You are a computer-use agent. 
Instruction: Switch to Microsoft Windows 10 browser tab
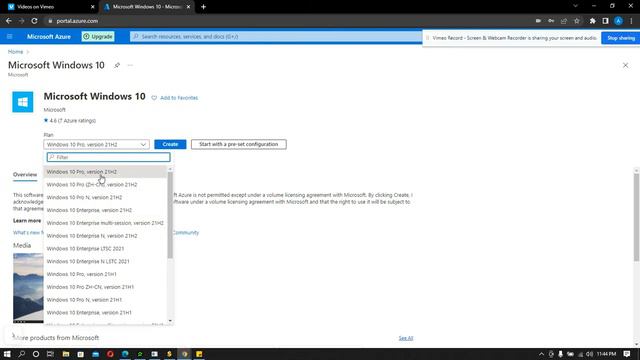[147, 7]
